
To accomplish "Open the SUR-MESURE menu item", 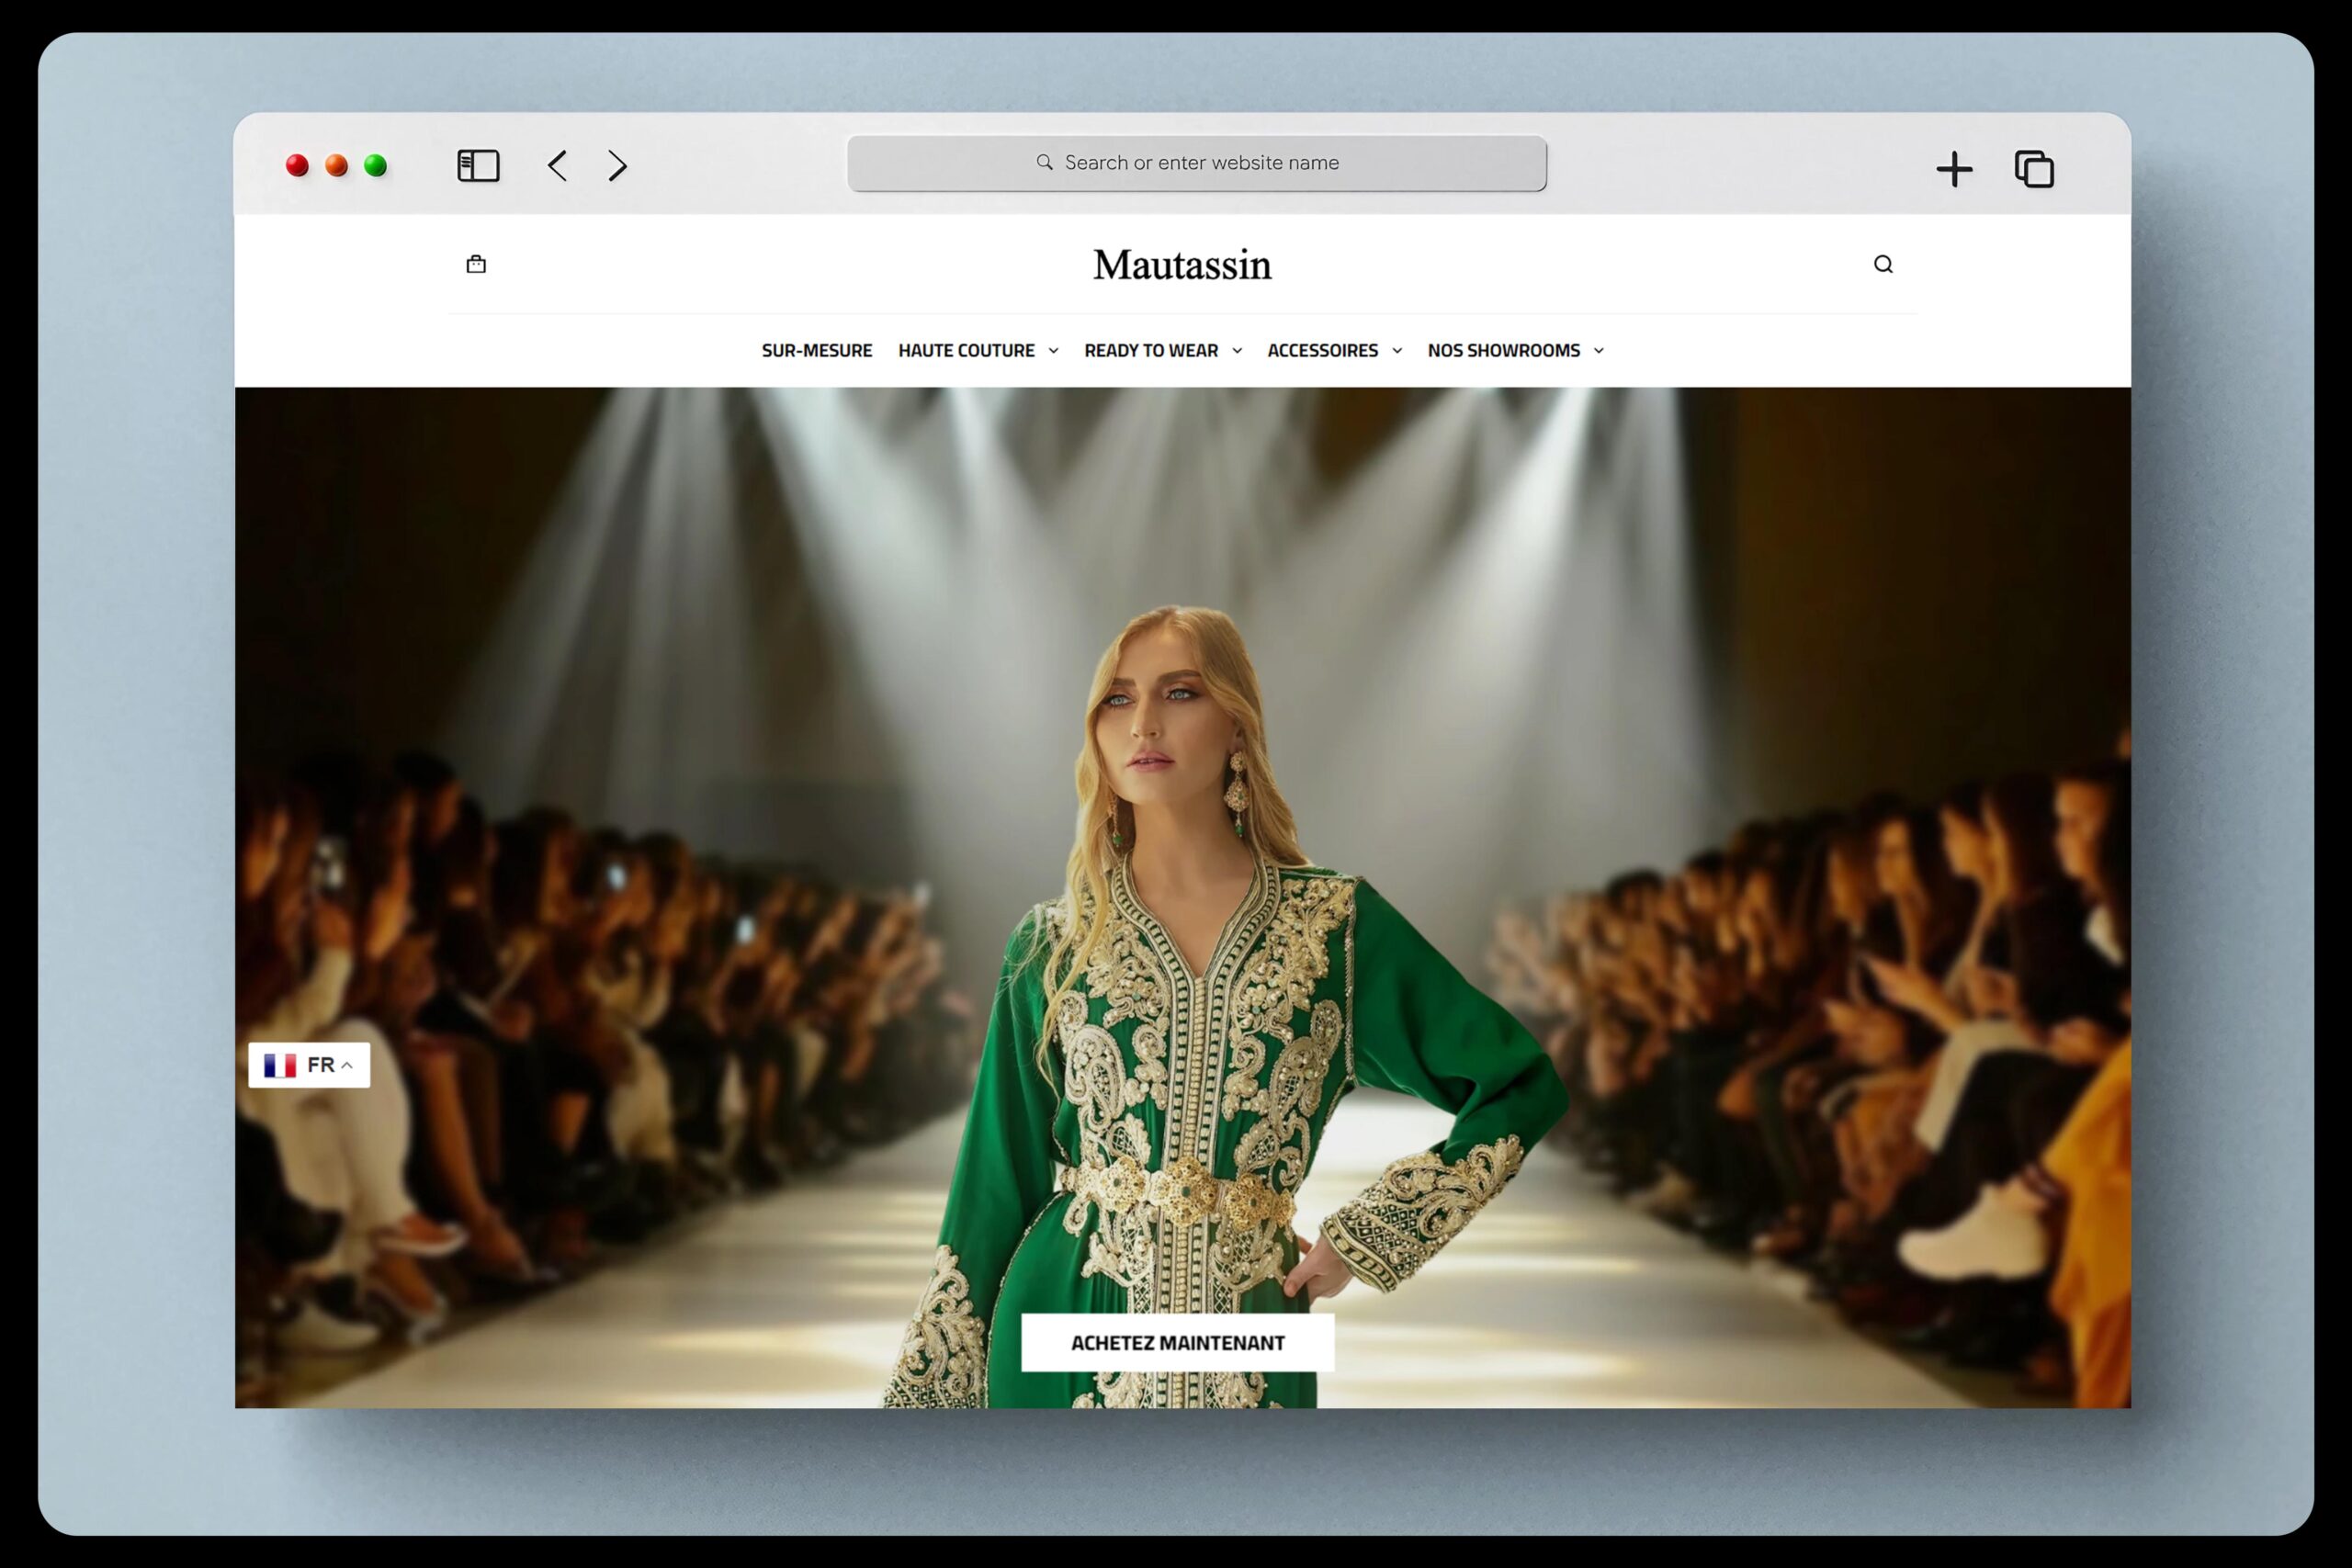I will [x=817, y=351].
